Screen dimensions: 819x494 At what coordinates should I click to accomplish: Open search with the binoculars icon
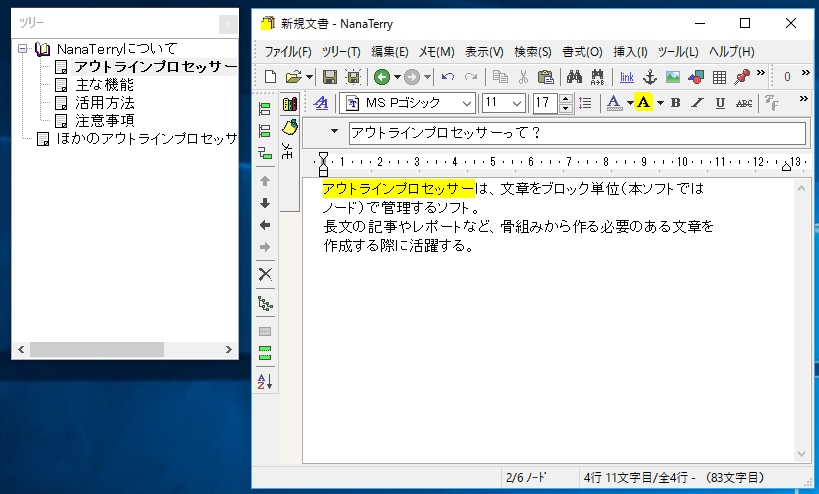(x=574, y=77)
